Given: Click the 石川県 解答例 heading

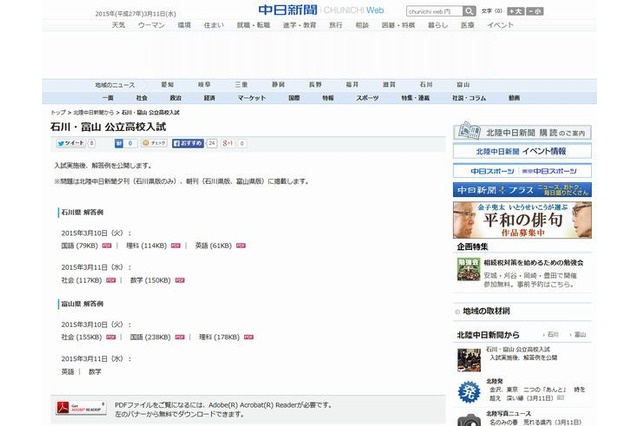Looking at the screenshot, I should (82, 212).
